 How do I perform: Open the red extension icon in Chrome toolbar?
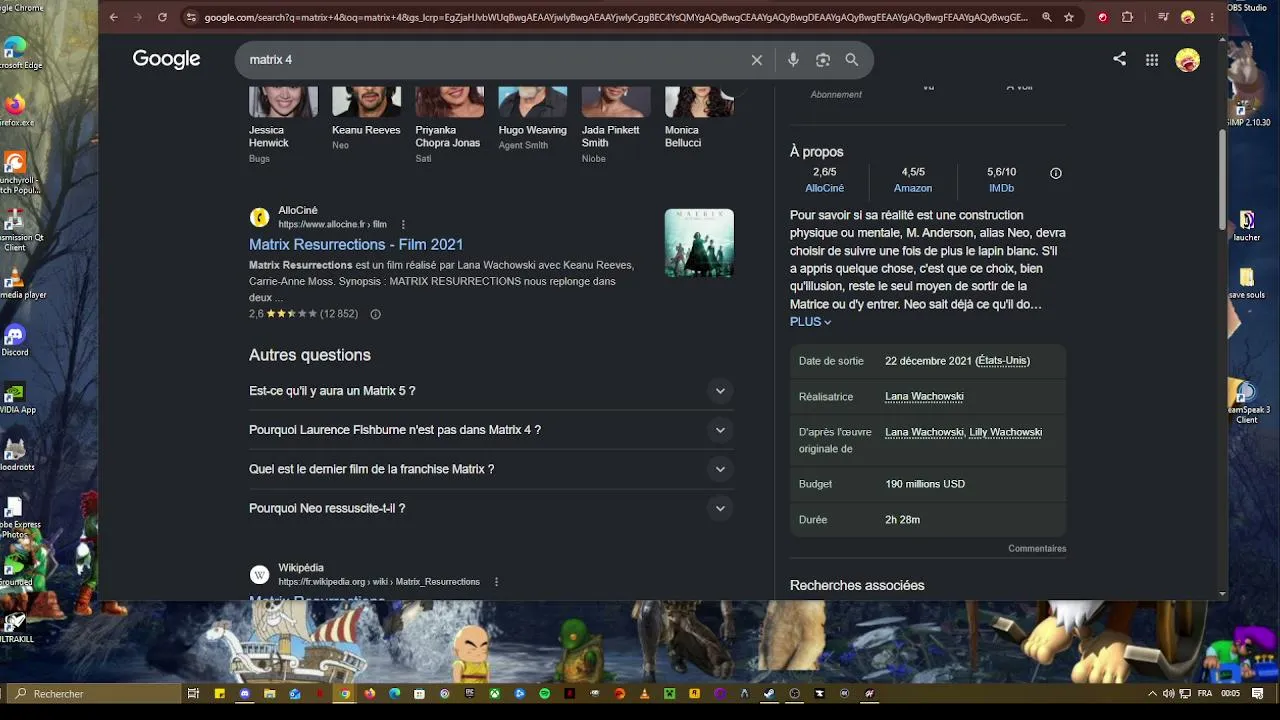click(1103, 17)
